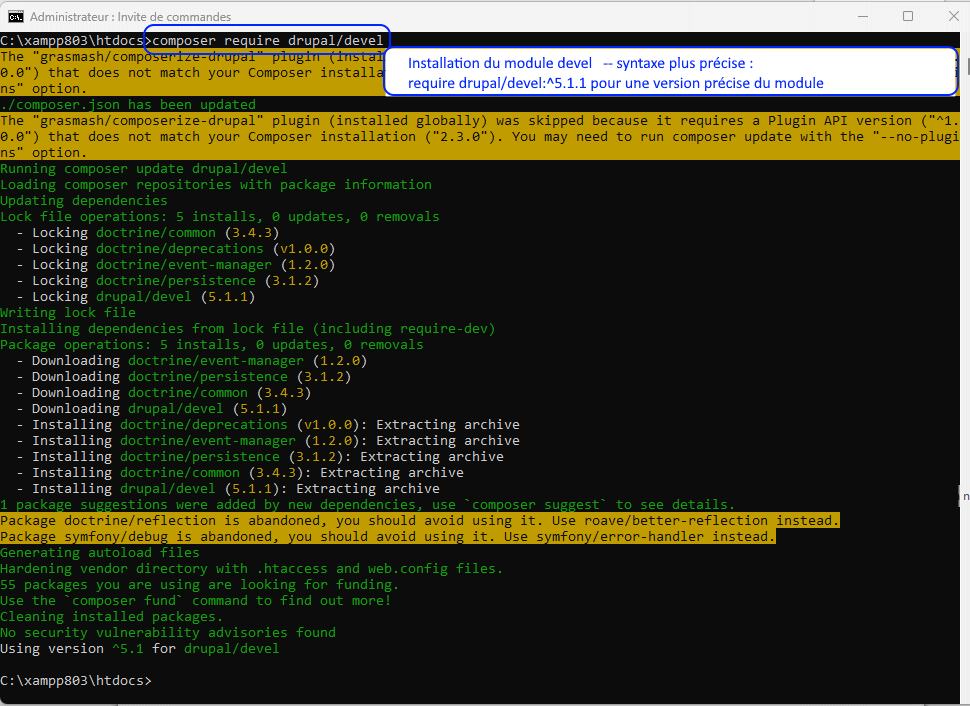Click the empty prompt at bottom C:\xampp803\htdocs>
The height and width of the screenshot is (706, 970).
coord(76,681)
